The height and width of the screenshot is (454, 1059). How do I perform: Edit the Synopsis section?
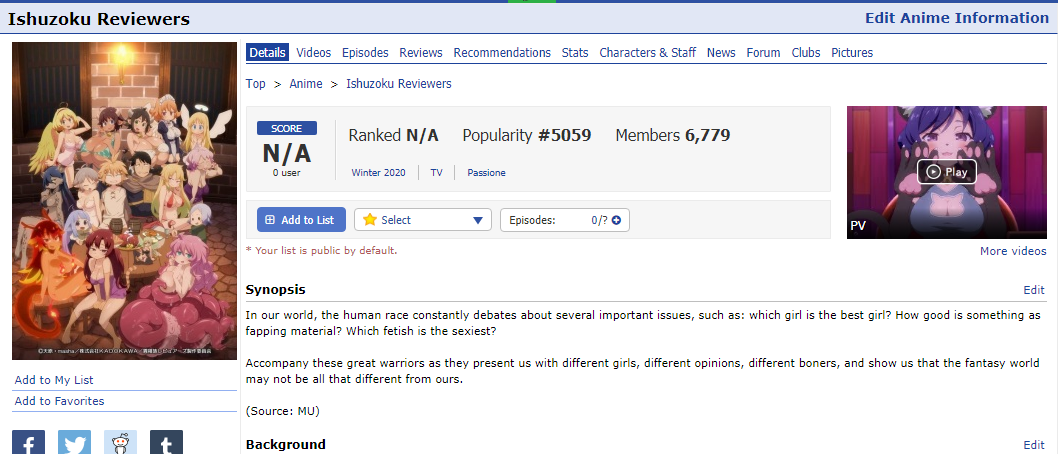coord(1034,290)
